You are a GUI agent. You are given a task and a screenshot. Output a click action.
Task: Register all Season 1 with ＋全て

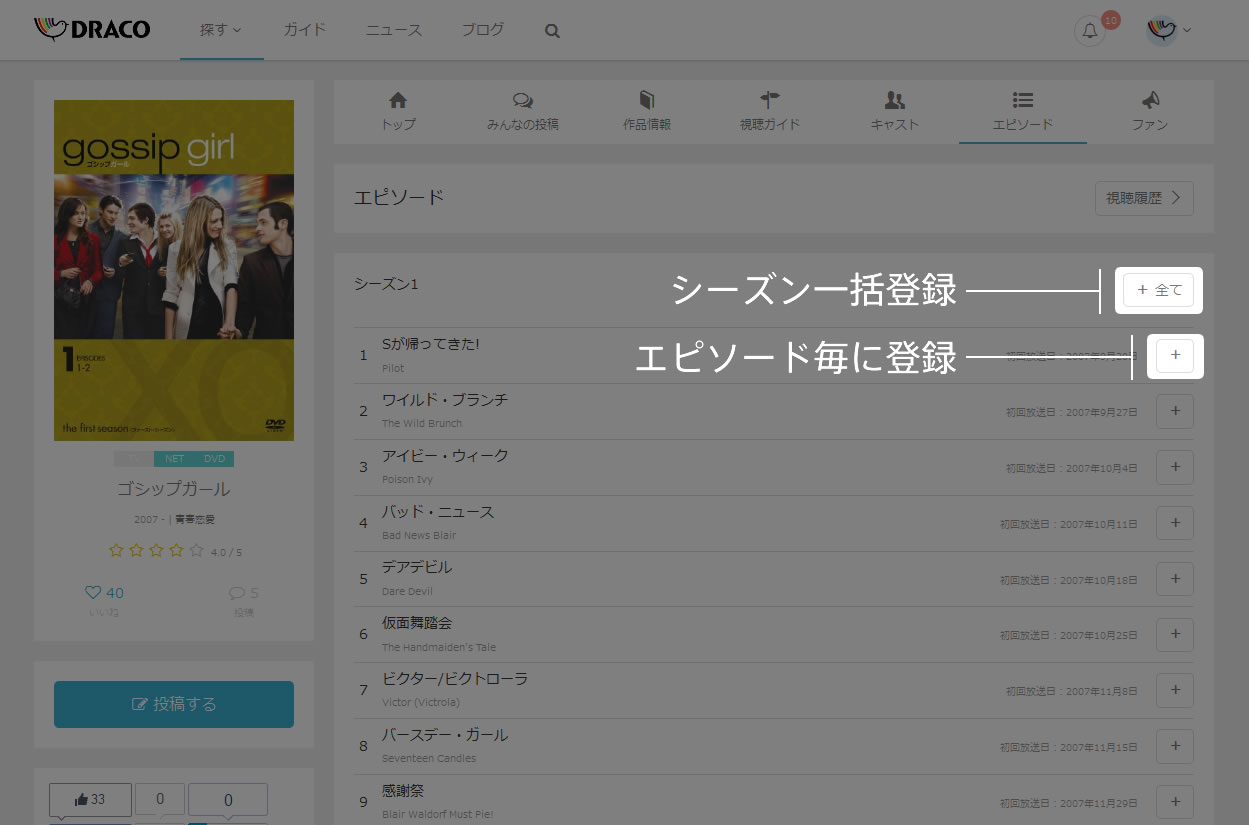pos(1159,291)
